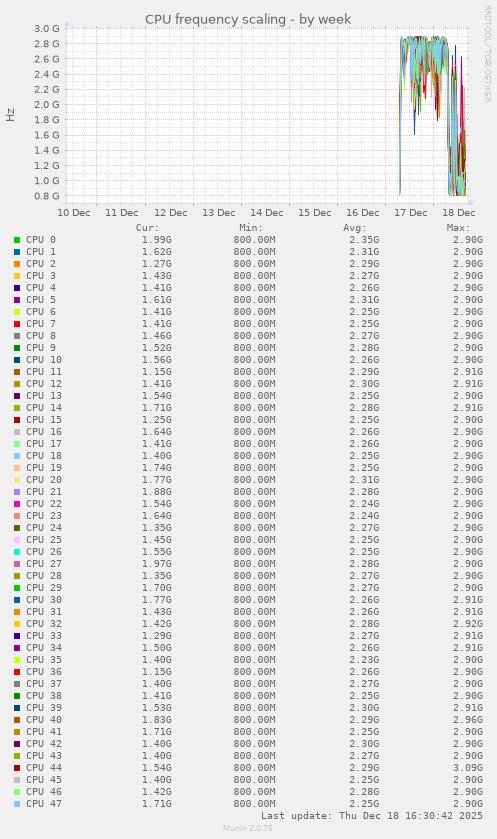Click the Cur: column header
497x839 pixels.
point(147,228)
